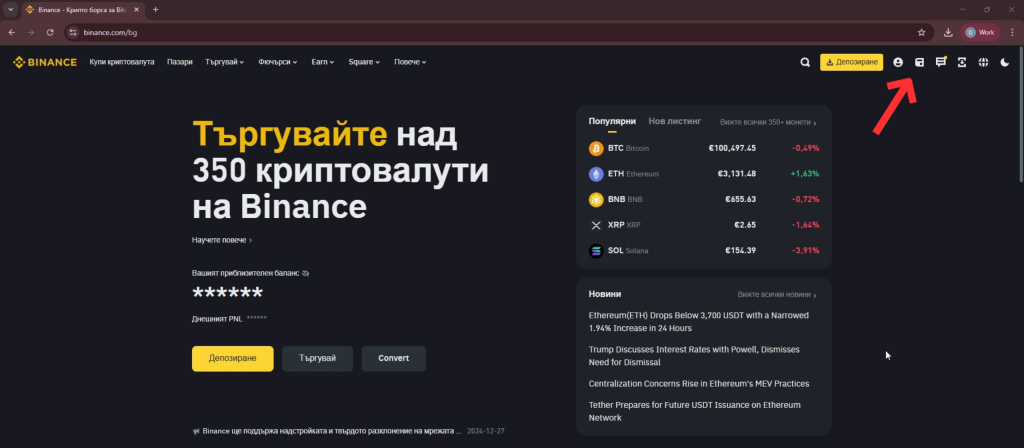Open Пазари menu item

click(x=180, y=62)
